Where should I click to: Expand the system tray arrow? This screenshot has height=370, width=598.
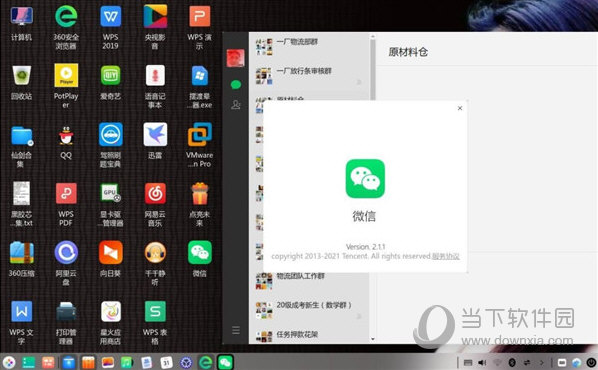click(x=541, y=363)
